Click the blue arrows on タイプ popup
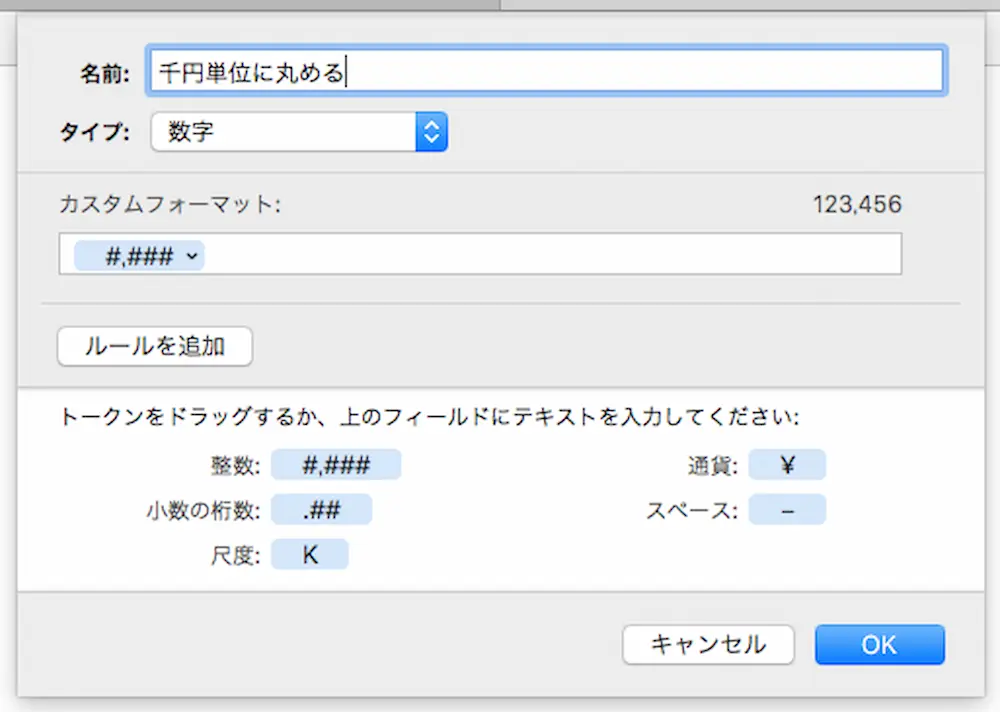Screen dimensions: 1000x712 pyautogui.click(x=431, y=131)
